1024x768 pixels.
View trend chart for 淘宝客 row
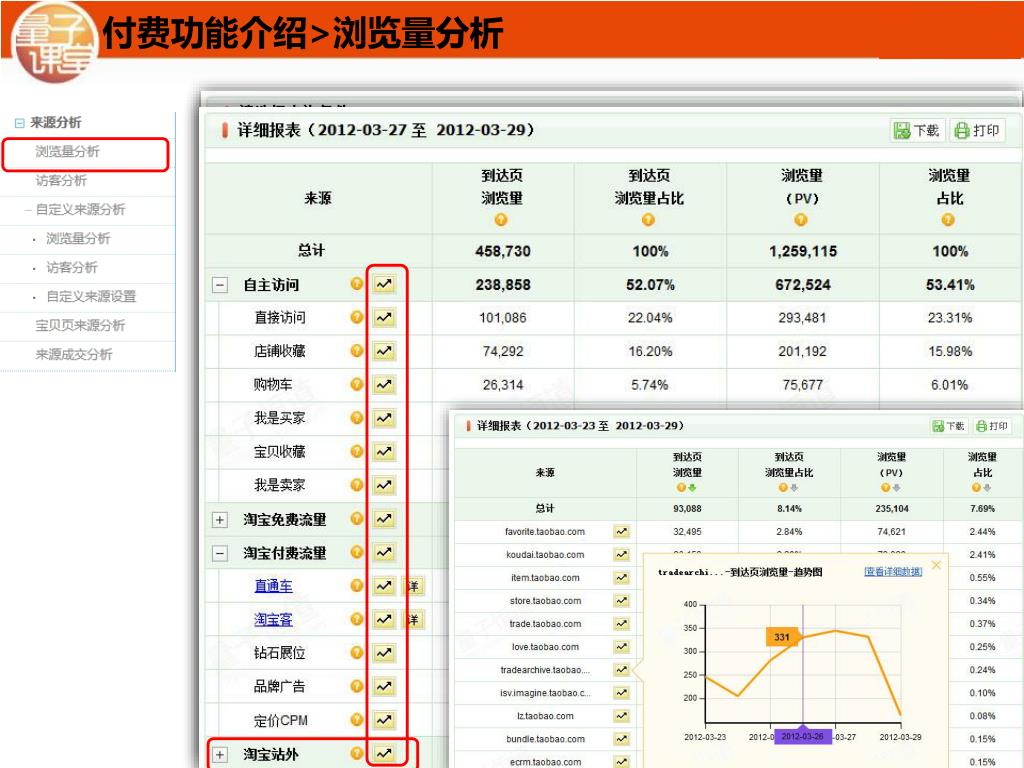(384, 619)
